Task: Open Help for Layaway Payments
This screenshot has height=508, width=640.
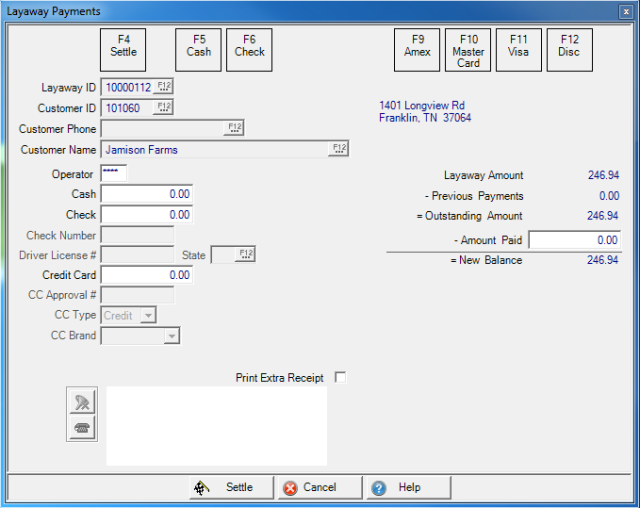Action: (407, 488)
